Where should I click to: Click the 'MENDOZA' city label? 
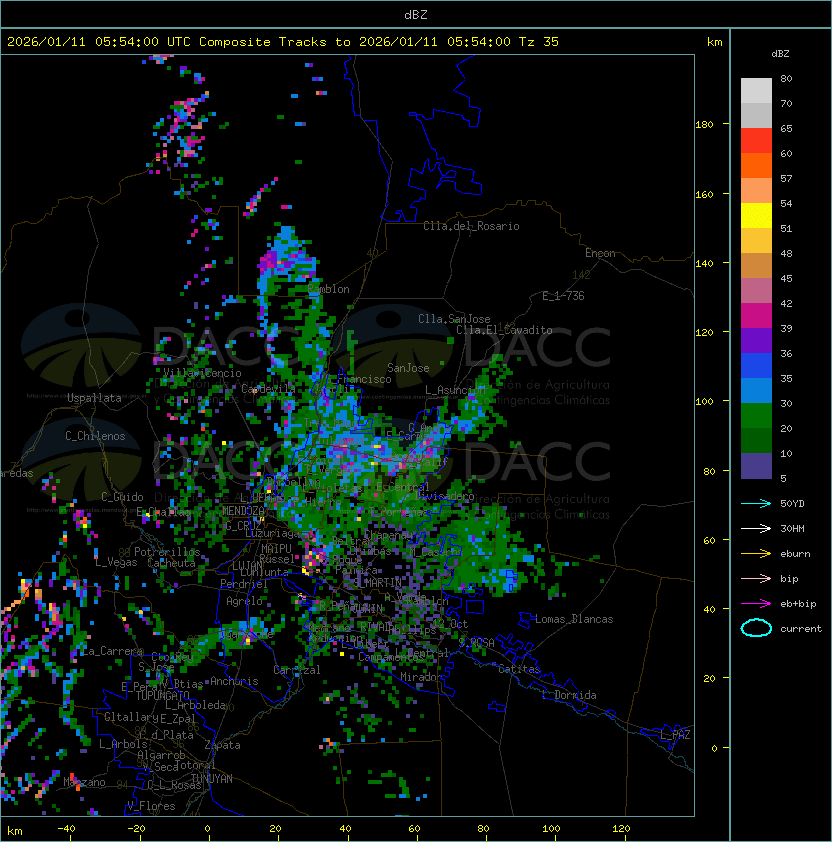pyautogui.click(x=243, y=511)
